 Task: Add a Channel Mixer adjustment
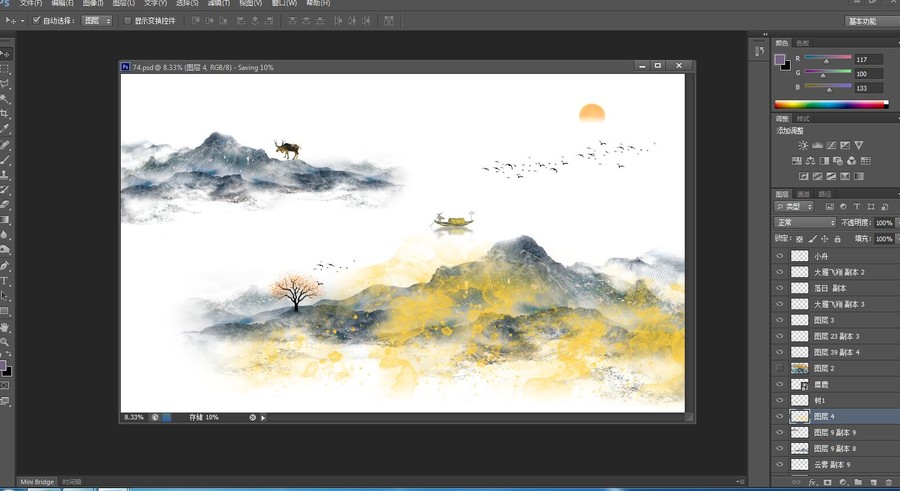click(852, 161)
